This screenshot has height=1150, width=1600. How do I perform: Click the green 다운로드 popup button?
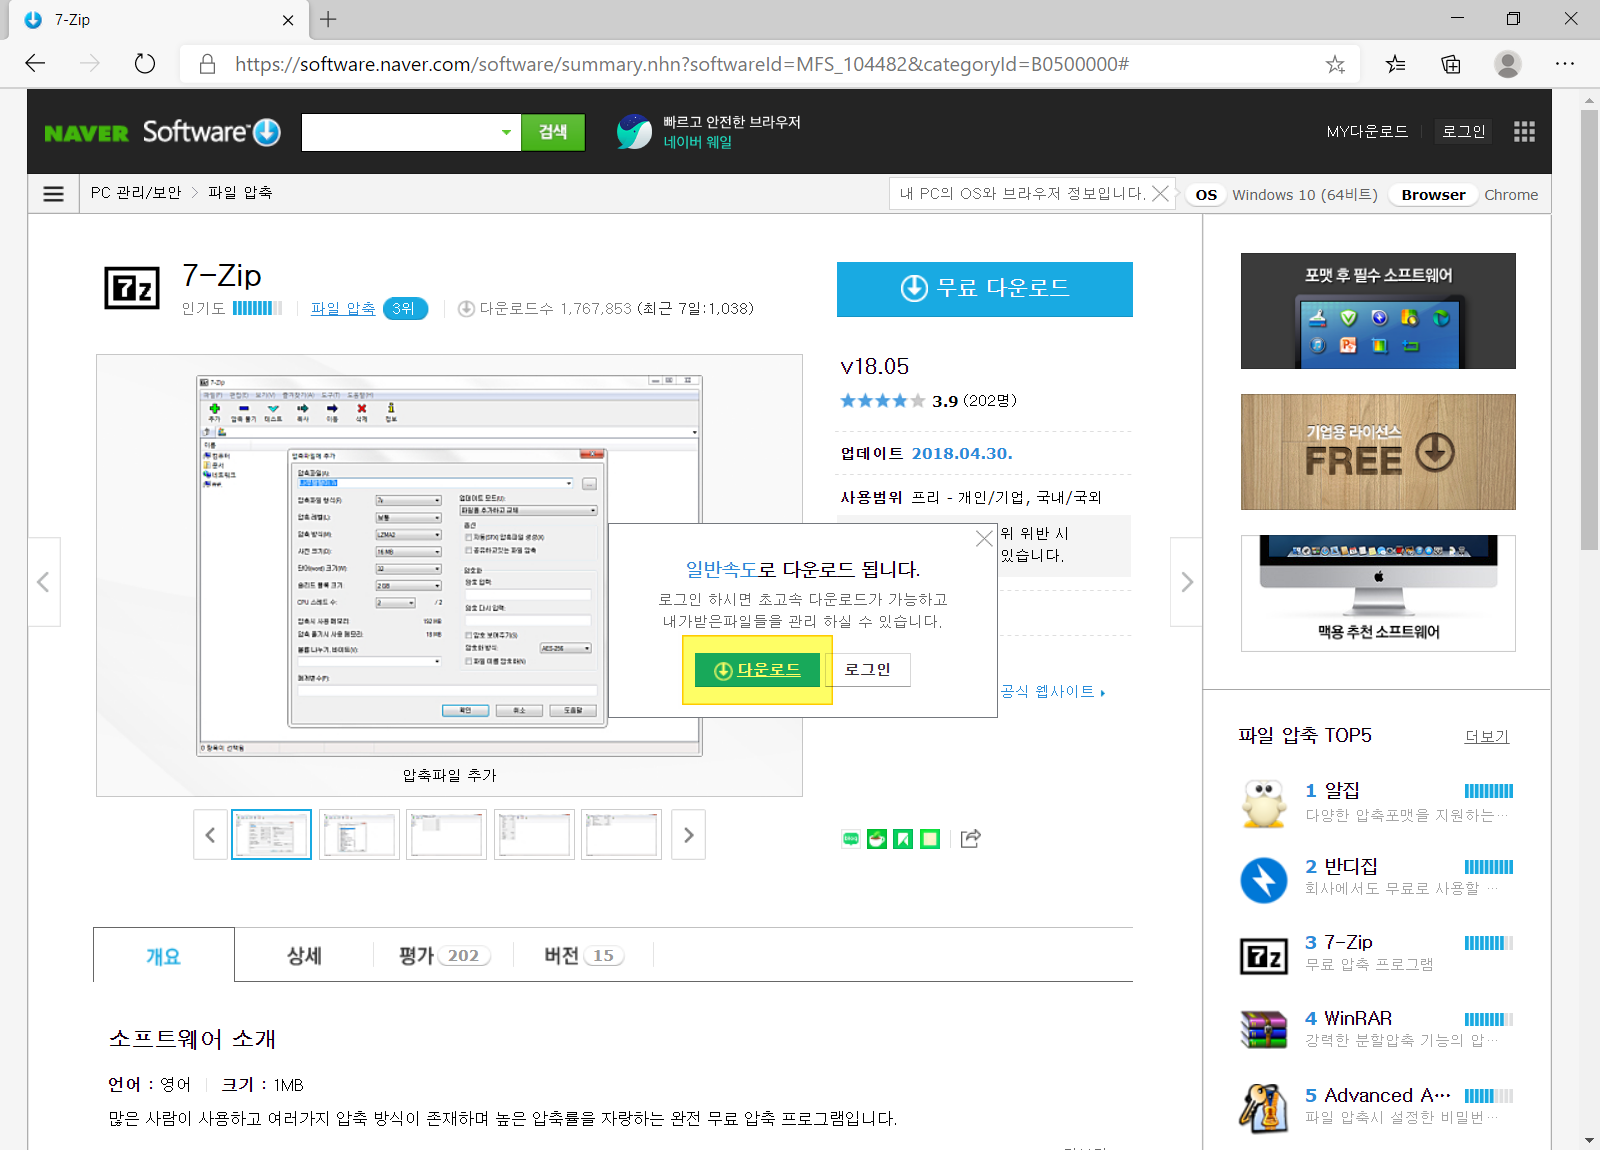point(757,670)
